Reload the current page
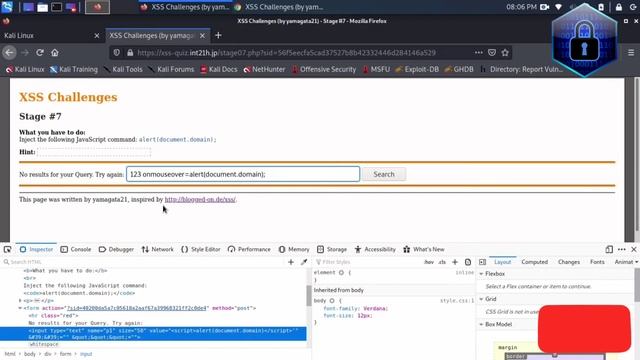 pos(40,53)
